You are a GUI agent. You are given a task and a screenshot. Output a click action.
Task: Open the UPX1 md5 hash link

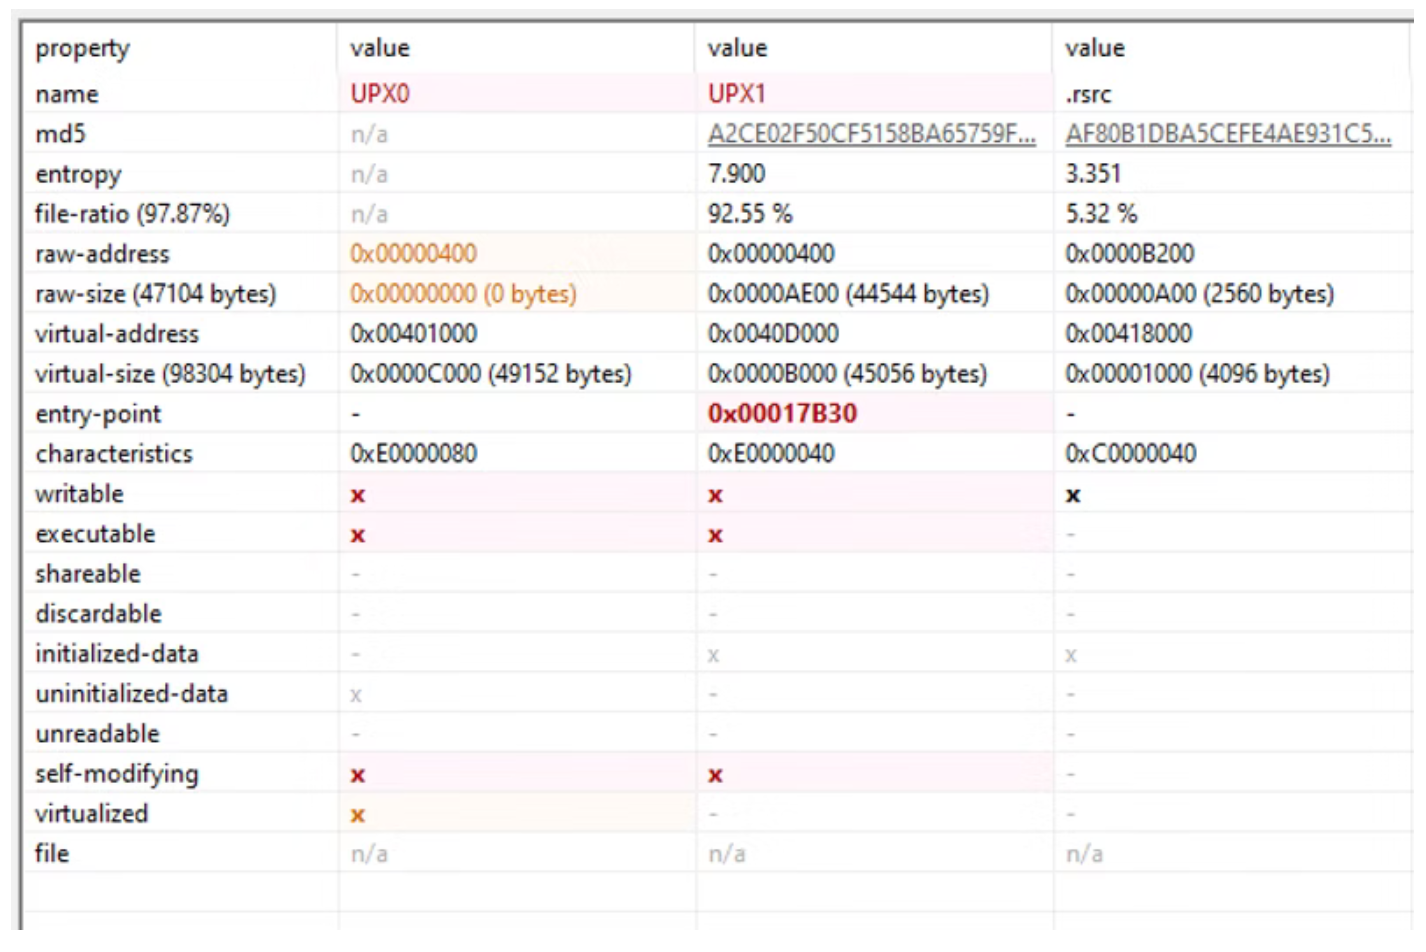(871, 134)
